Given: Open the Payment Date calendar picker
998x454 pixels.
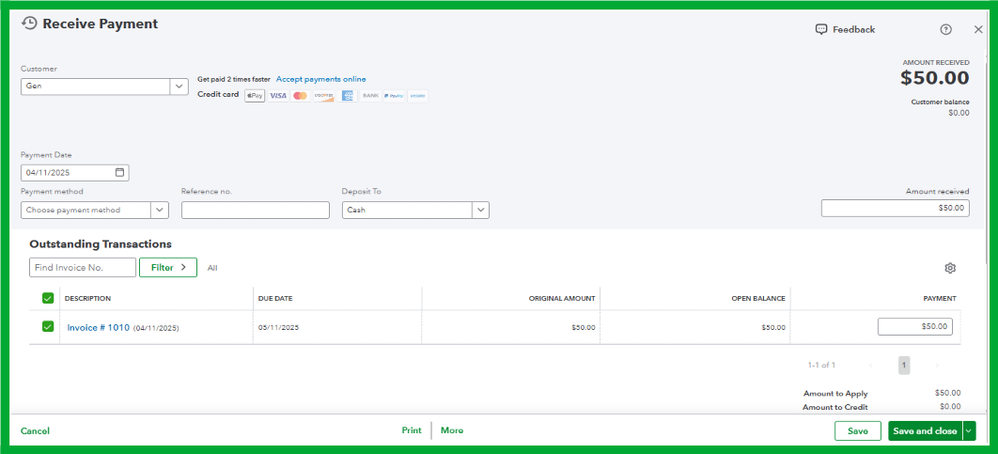Looking at the screenshot, I should click(120, 173).
